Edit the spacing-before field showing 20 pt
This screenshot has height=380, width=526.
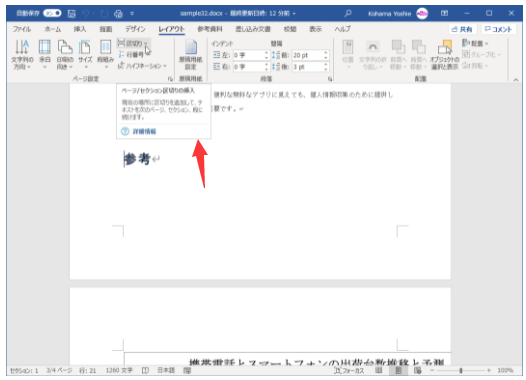(307, 55)
